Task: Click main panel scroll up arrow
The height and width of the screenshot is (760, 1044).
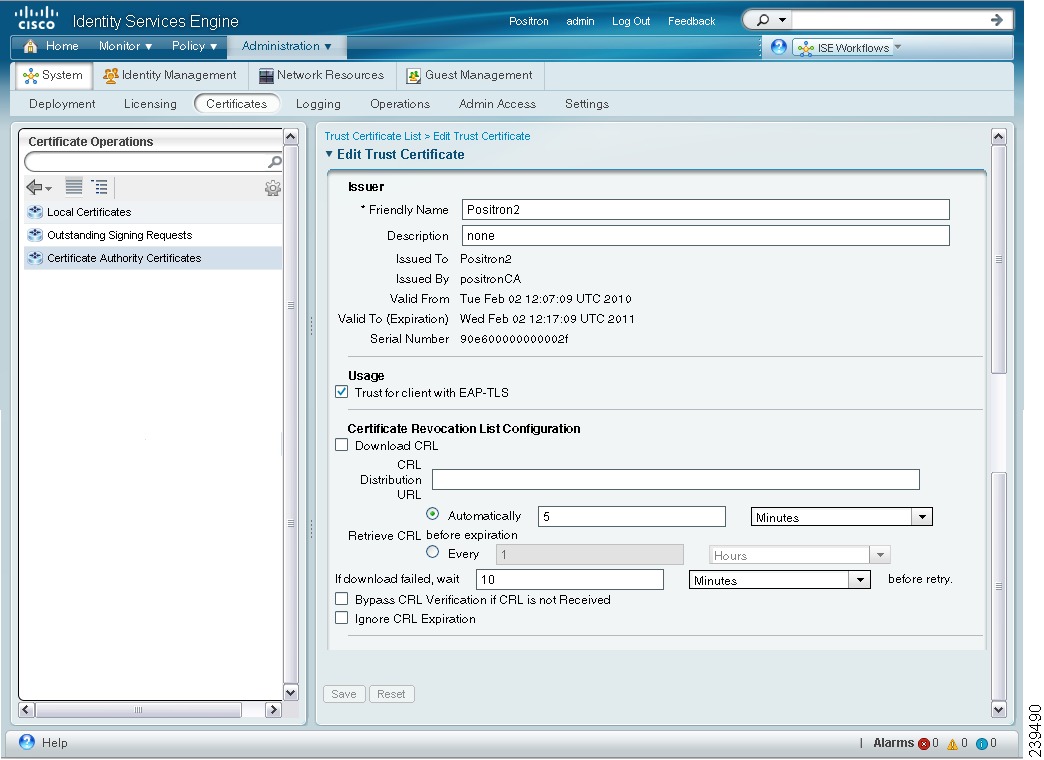Action: [998, 137]
